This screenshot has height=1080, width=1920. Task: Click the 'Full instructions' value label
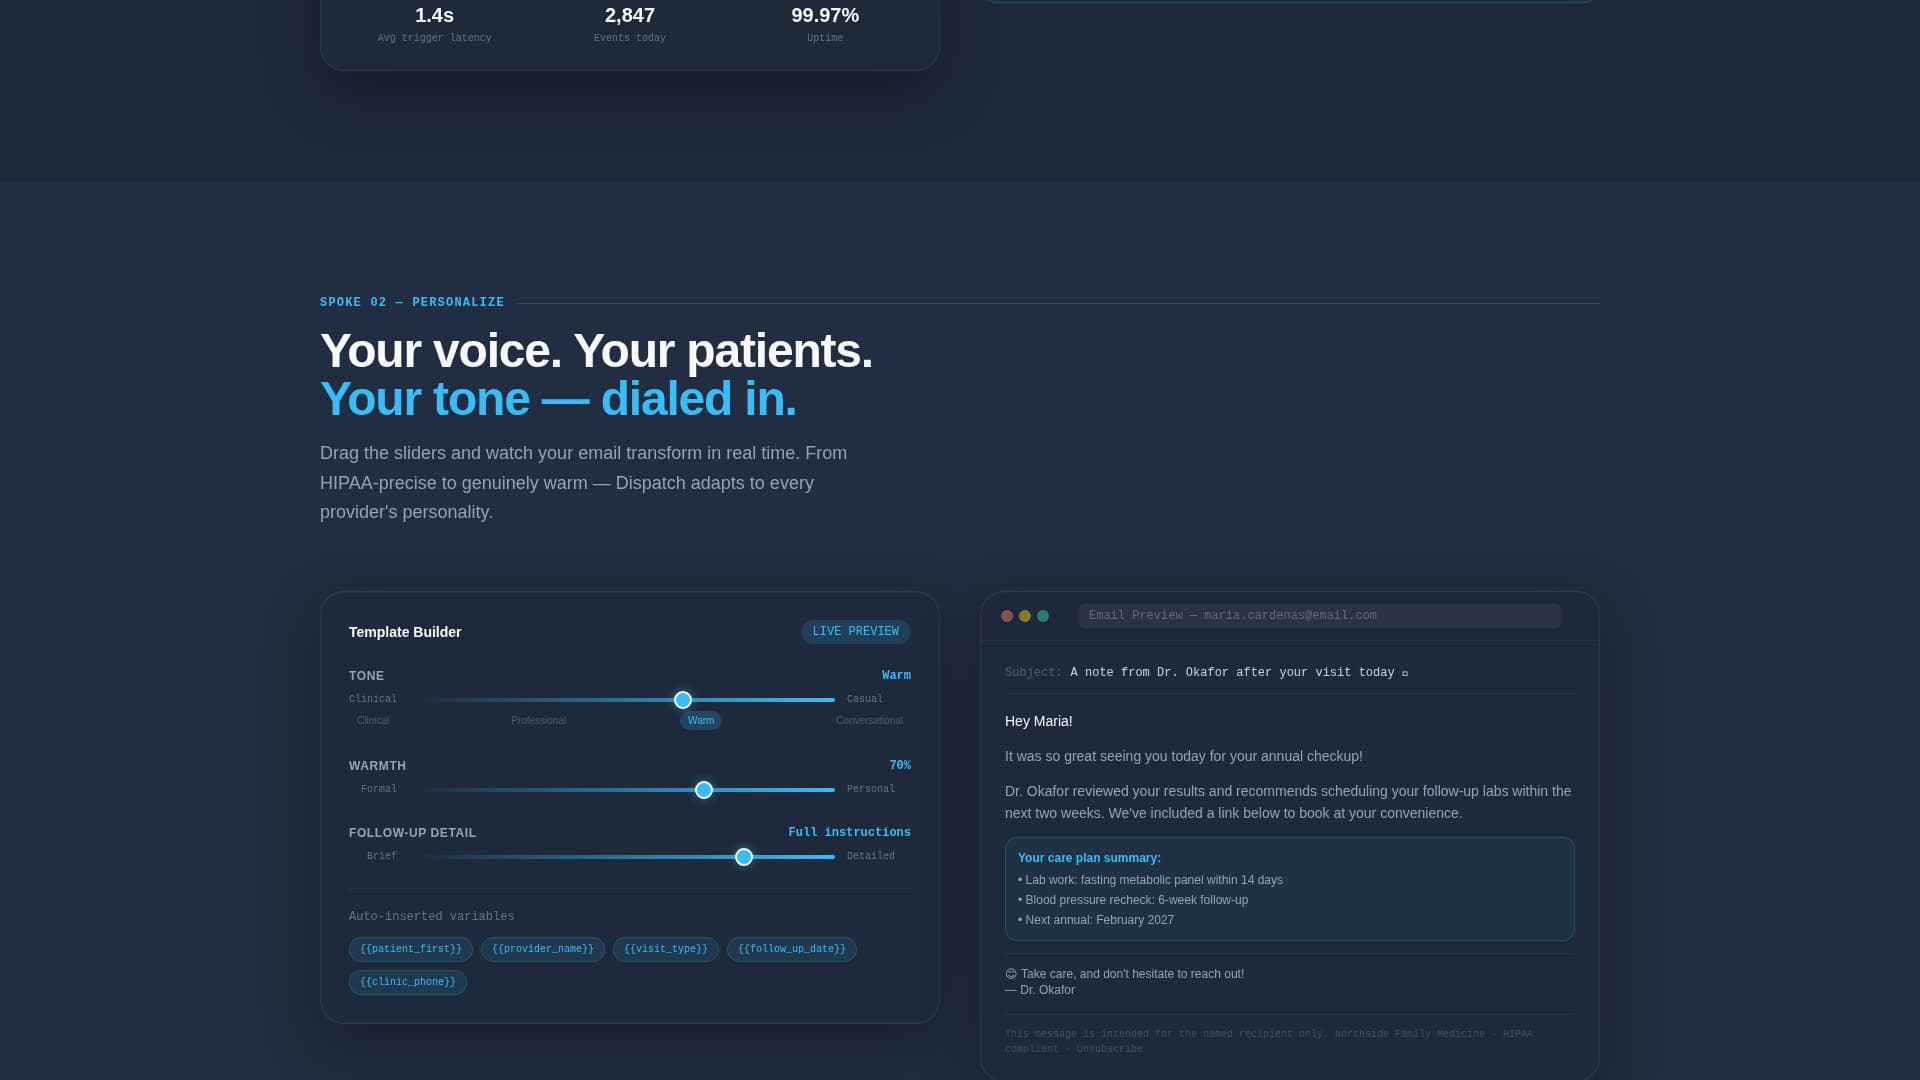coord(849,833)
